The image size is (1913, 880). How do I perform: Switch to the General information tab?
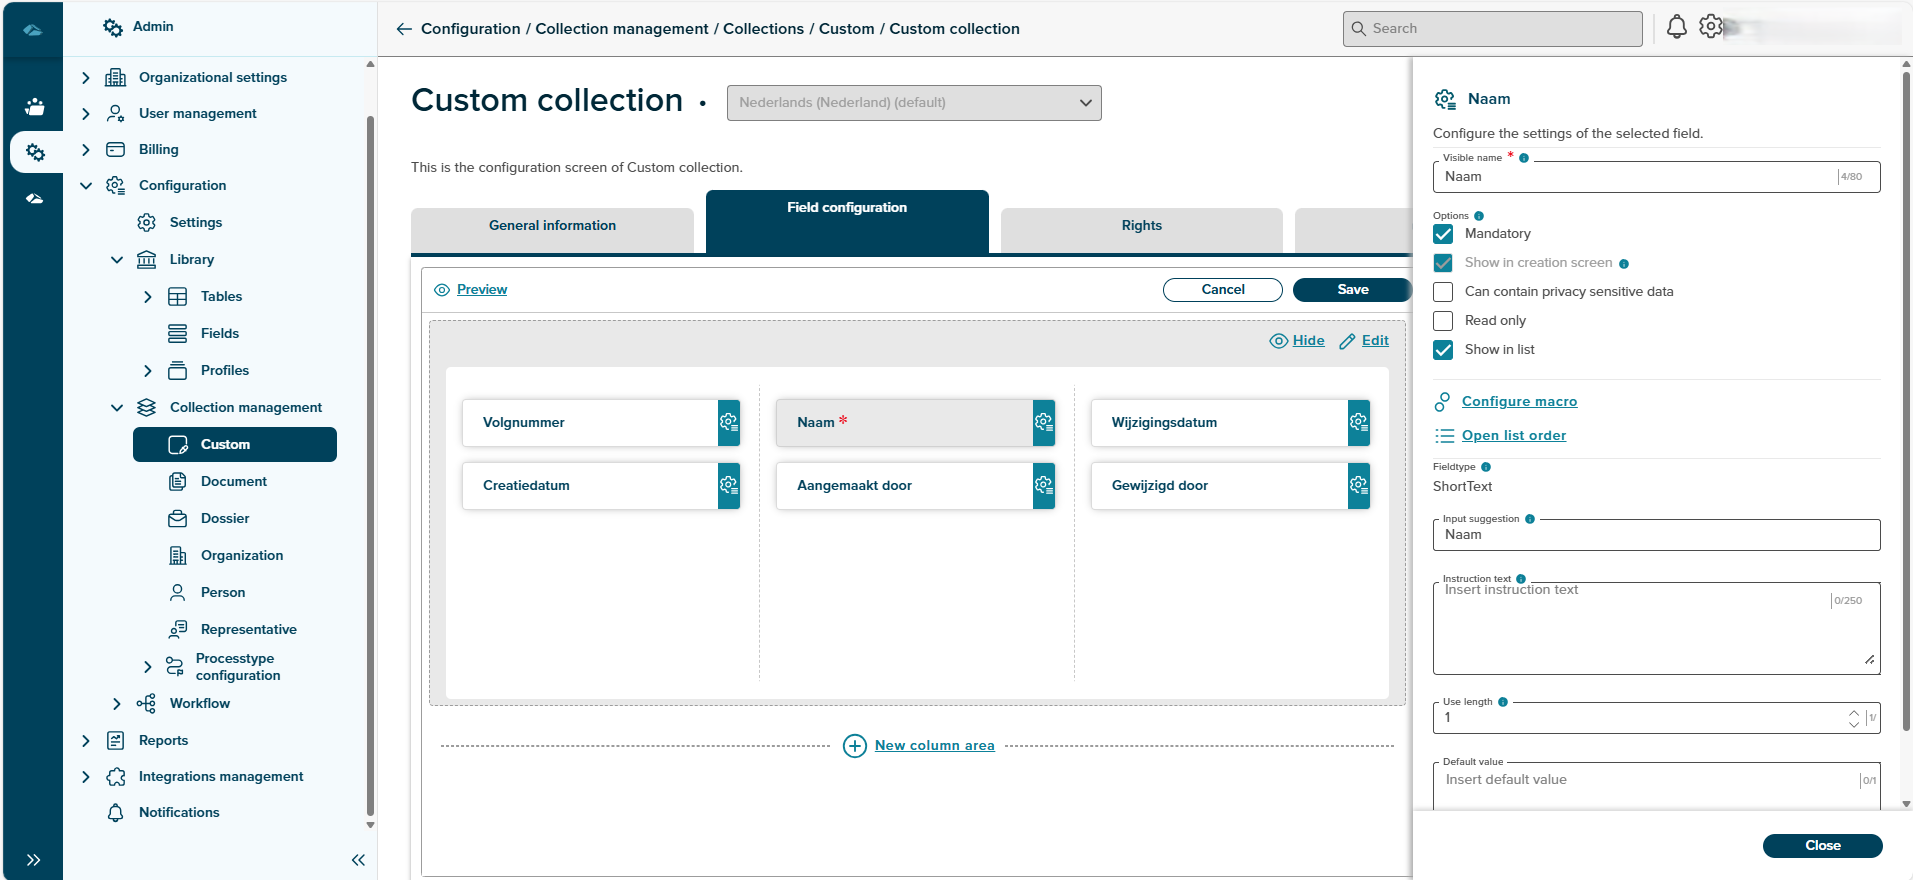(552, 226)
